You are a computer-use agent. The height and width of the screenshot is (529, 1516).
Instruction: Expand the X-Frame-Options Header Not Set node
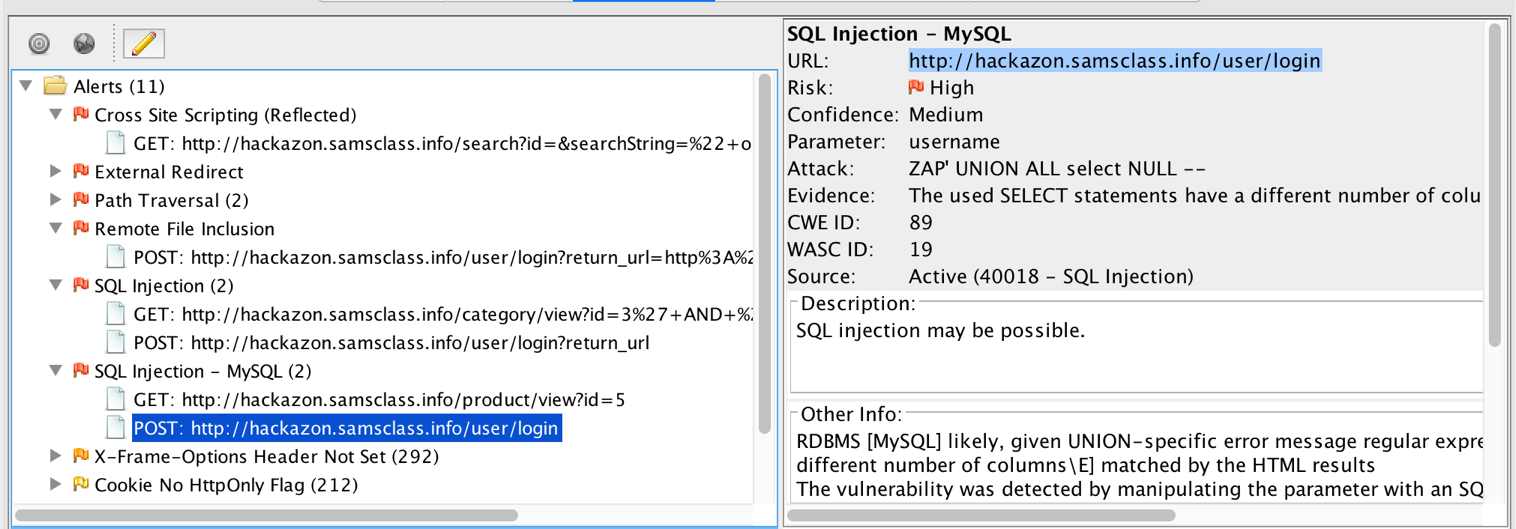(x=57, y=457)
